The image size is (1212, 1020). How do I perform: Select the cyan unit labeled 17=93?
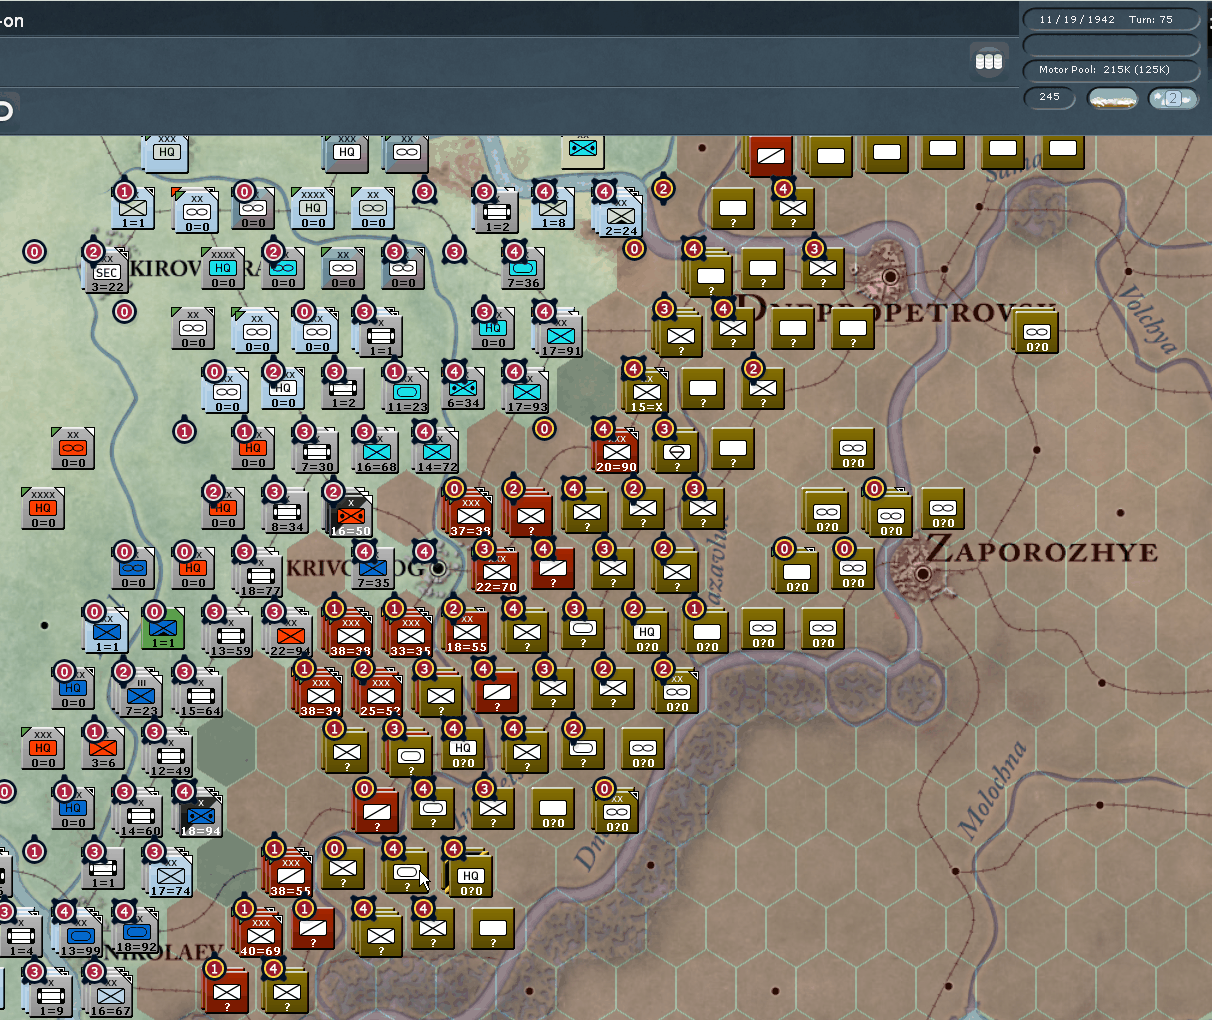click(x=526, y=392)
